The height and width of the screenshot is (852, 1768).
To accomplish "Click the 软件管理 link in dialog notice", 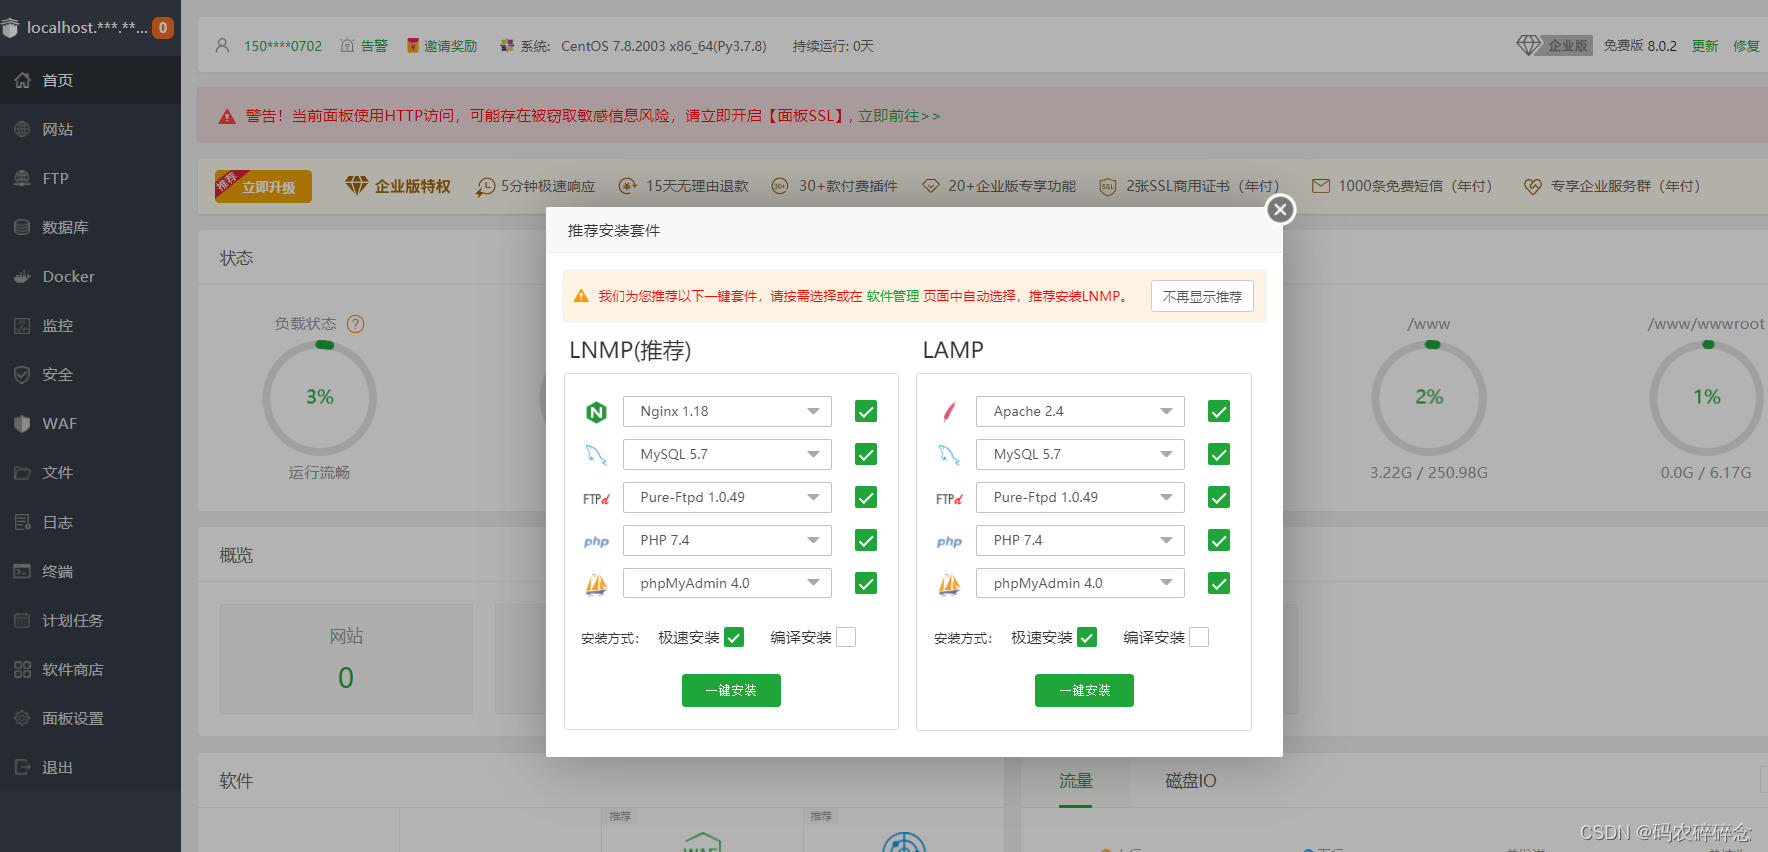I will tap(892, 296).
